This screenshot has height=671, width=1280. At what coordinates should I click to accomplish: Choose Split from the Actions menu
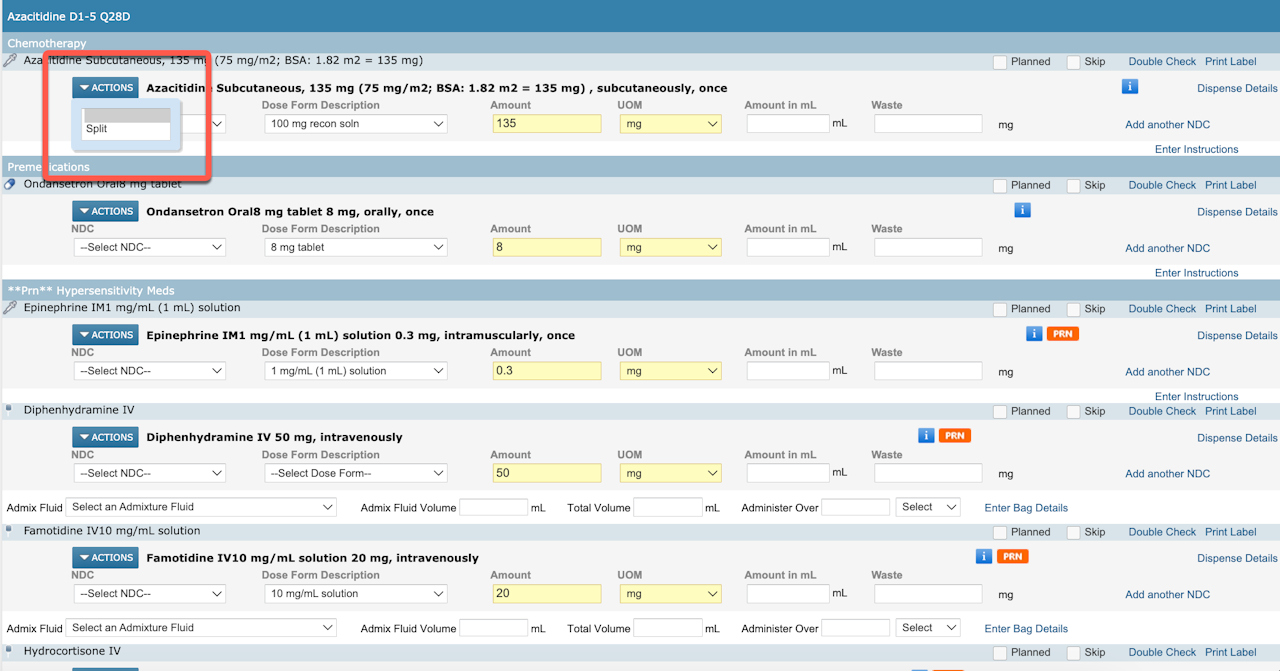point(97,129)
